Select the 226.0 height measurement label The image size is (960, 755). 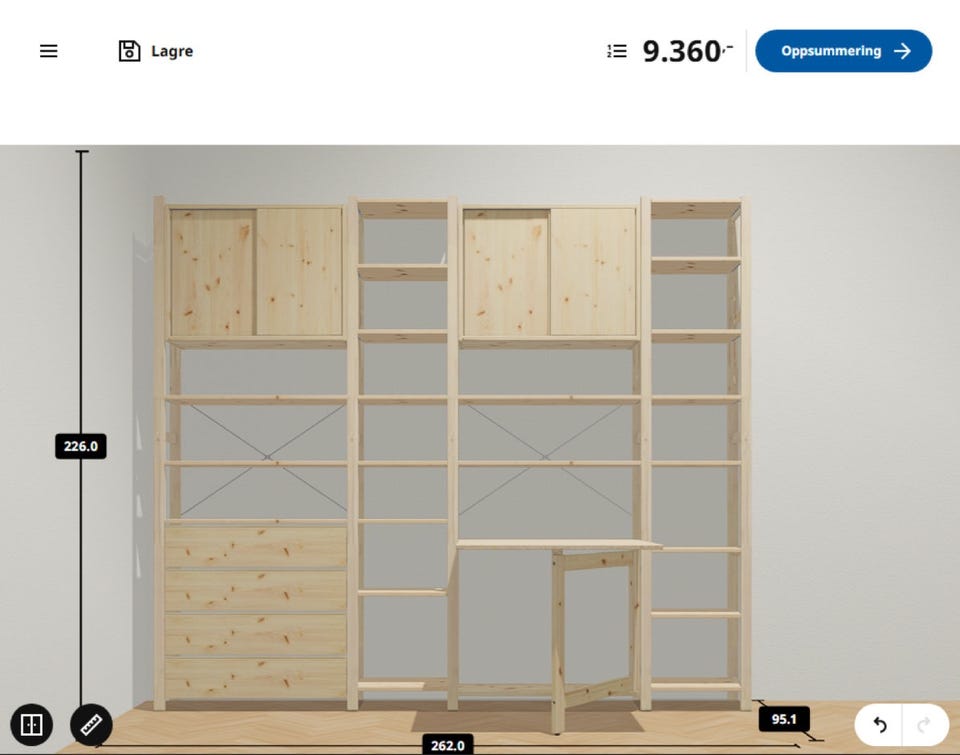tap(81, 446)
